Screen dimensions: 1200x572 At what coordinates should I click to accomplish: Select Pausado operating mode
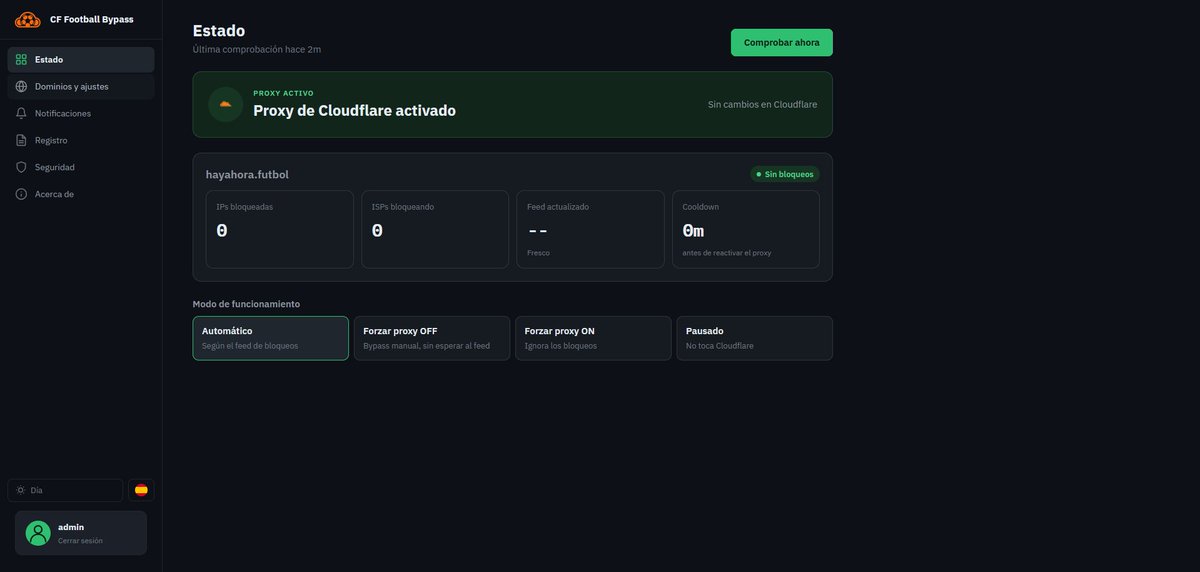point(754,338)
